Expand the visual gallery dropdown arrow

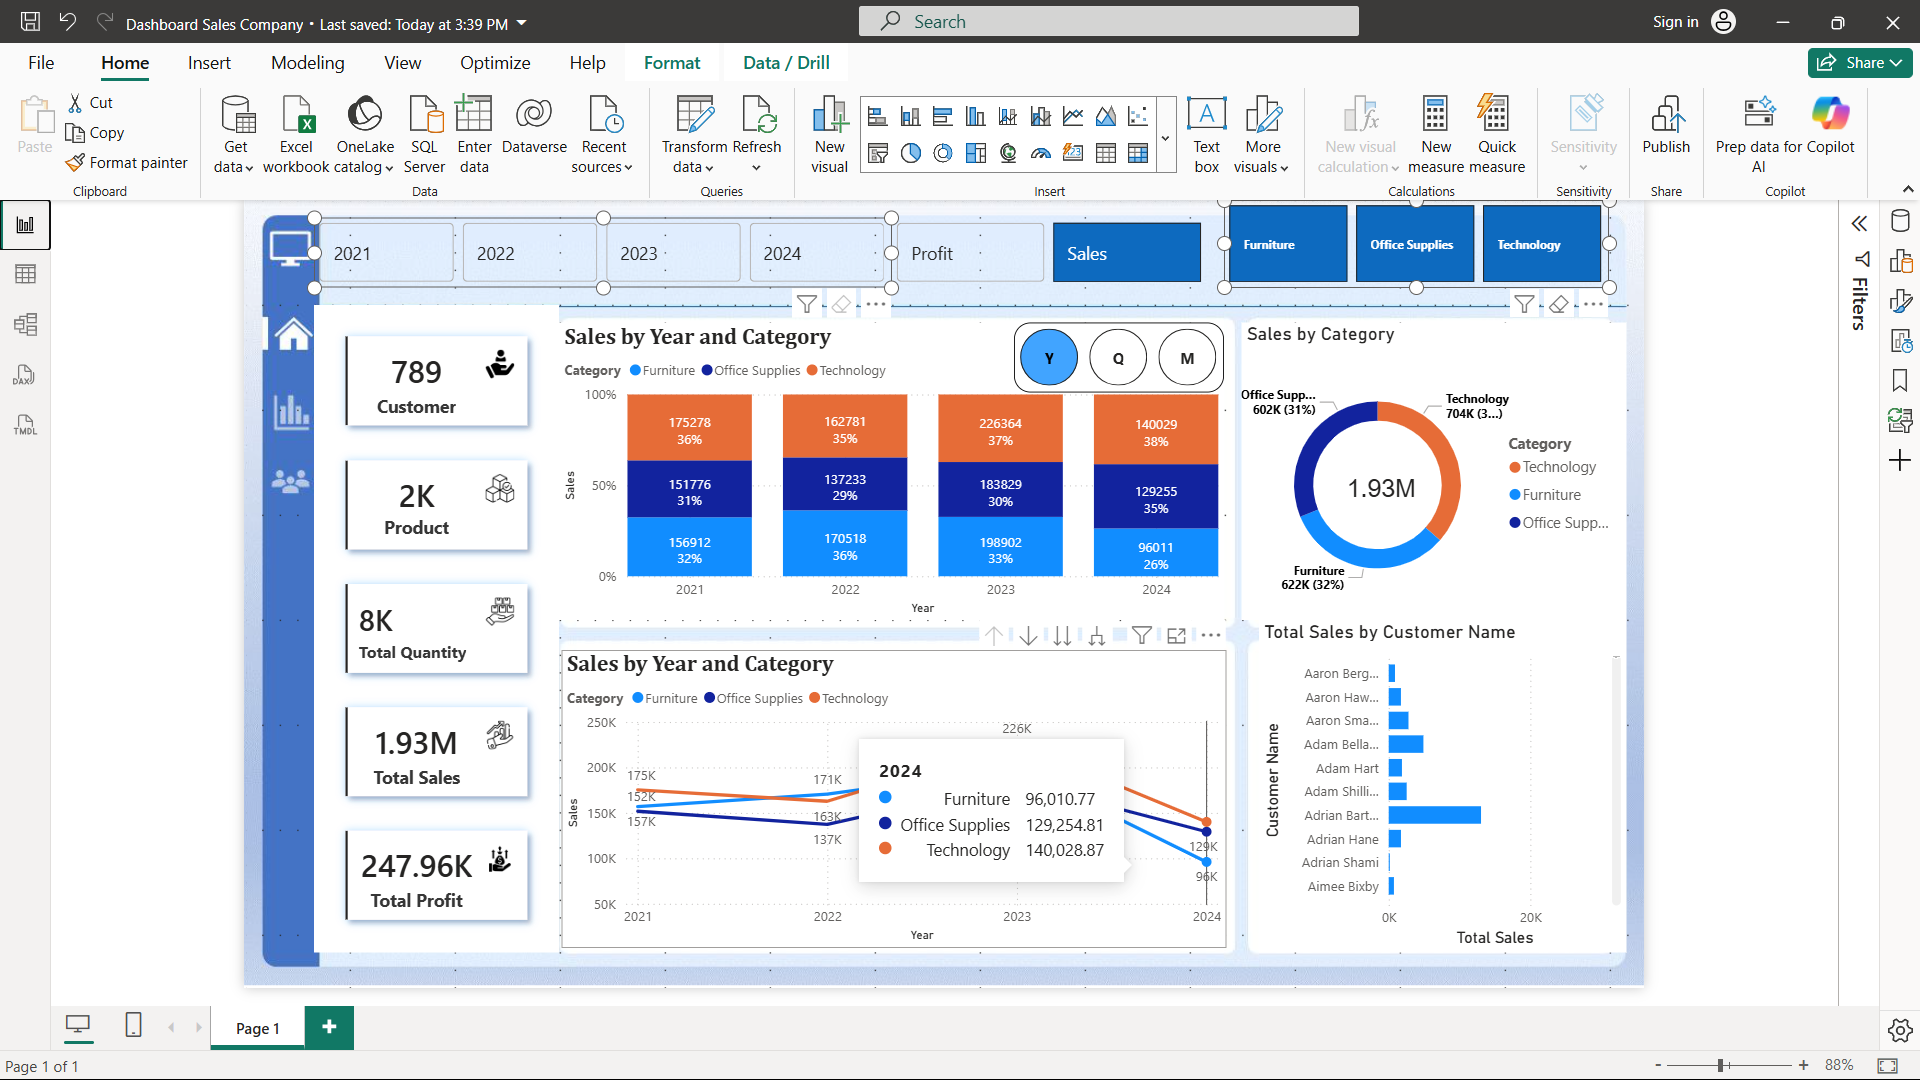tap(1165, 138)
